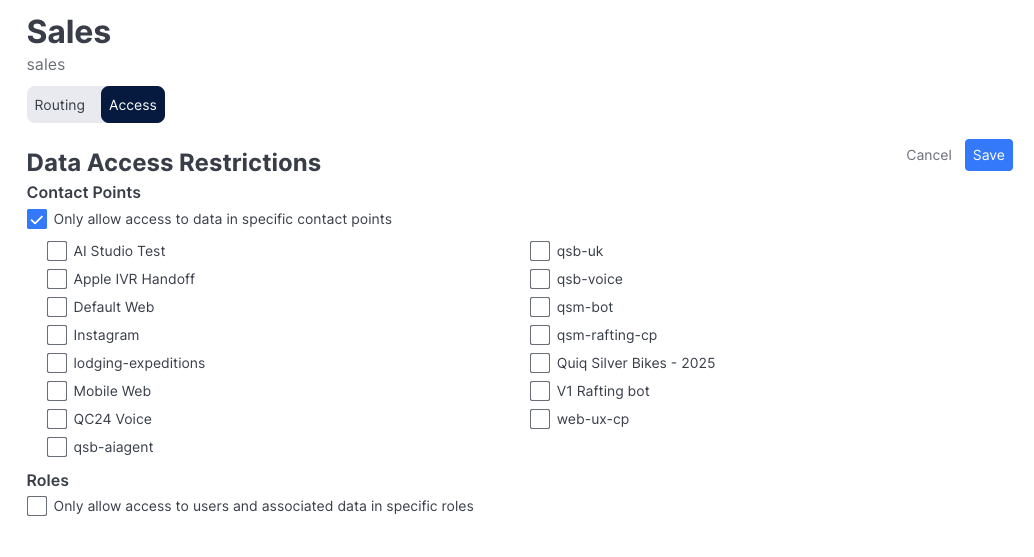The width and height of the screenshot is (1034, 557).
Task: Select Quiq Silver Bikes - 2025 checkbox
Action: click(540, 363)
